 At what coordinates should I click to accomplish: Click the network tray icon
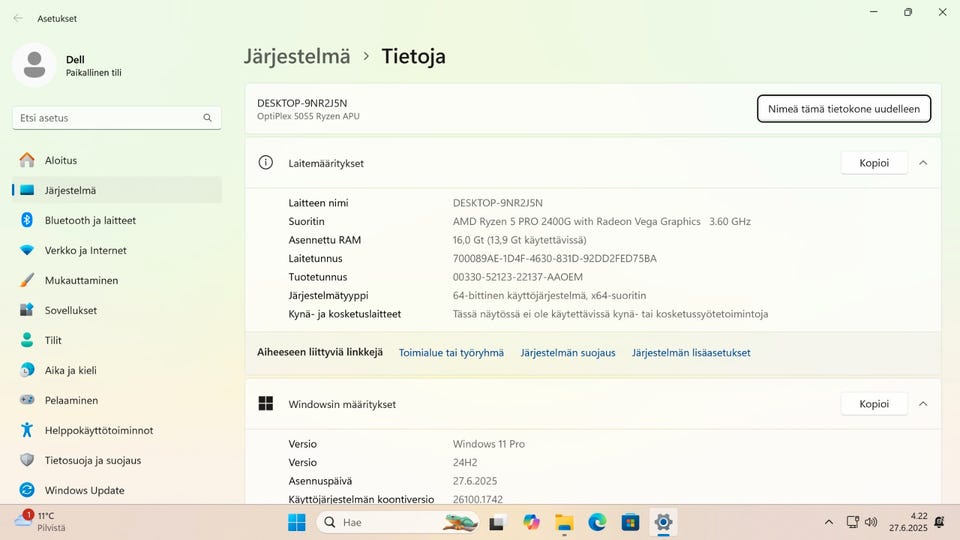(x=852, y=522)
